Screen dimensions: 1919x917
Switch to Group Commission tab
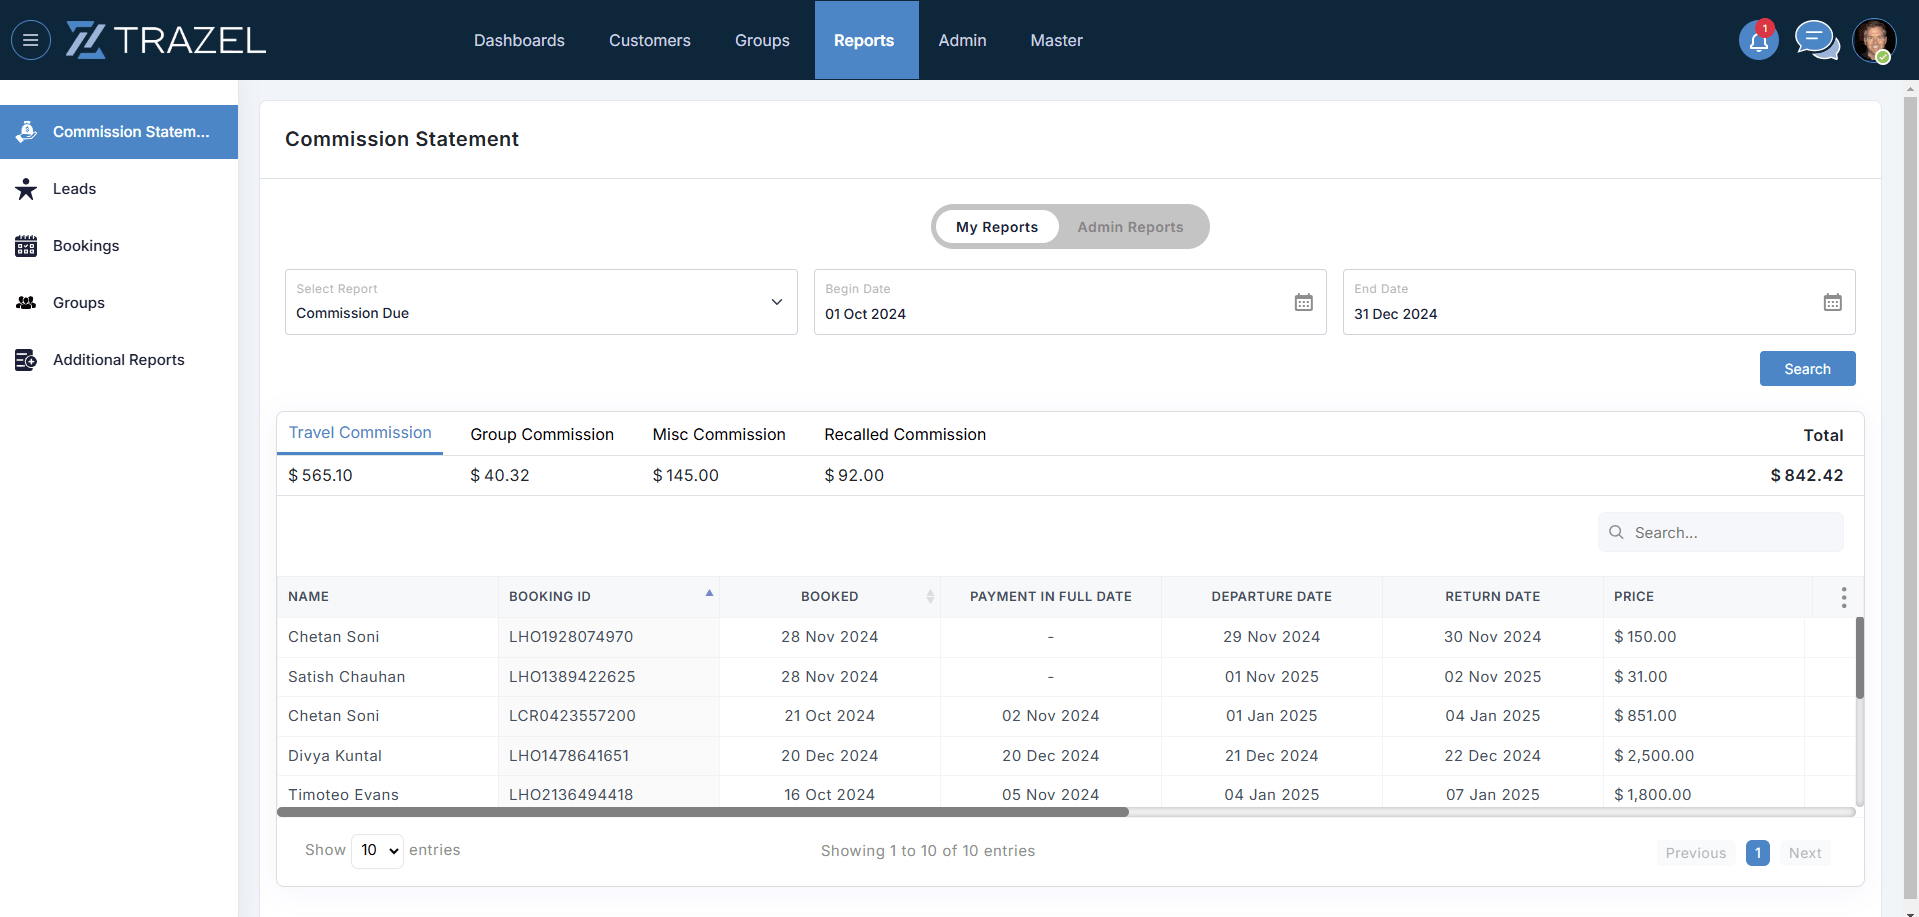(541, 434)
